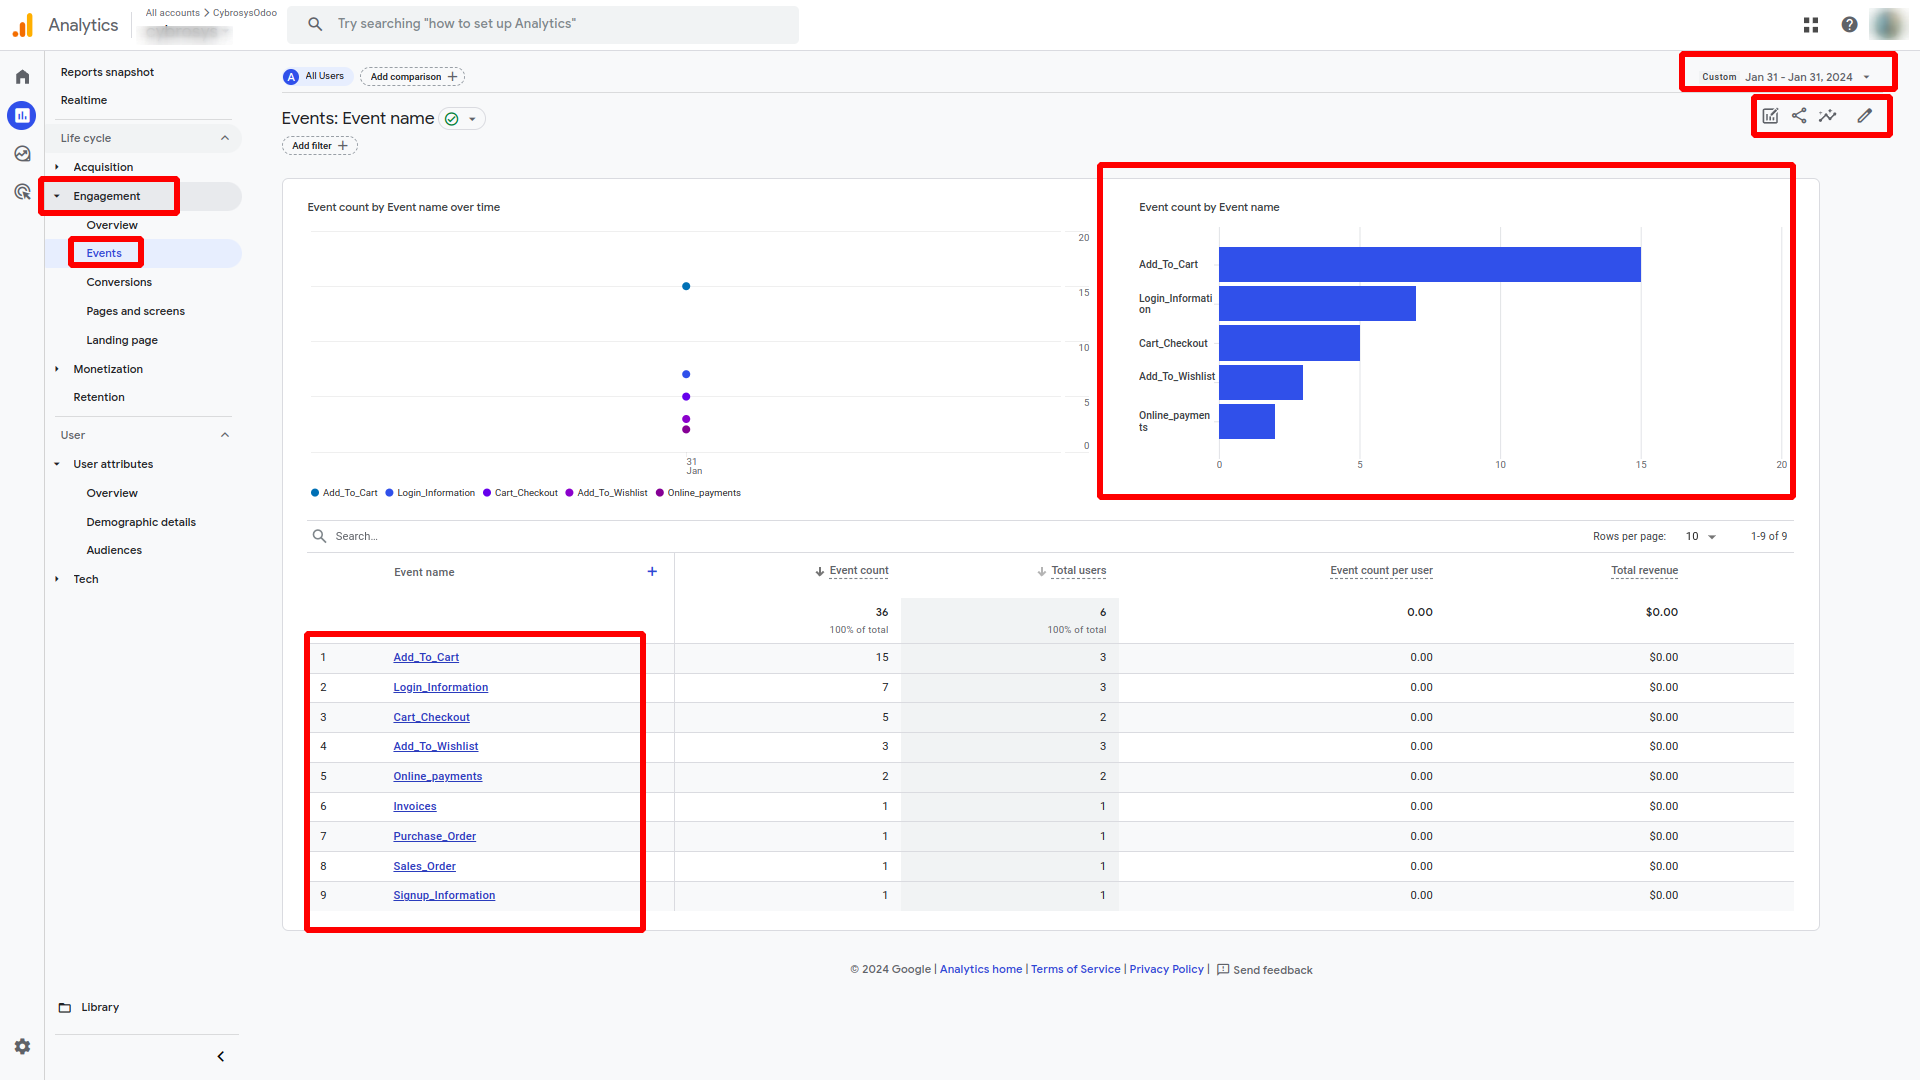1920x1080 pixels.
Task: Toggle Online_payments series in chart legend
Action: [698, 493]
